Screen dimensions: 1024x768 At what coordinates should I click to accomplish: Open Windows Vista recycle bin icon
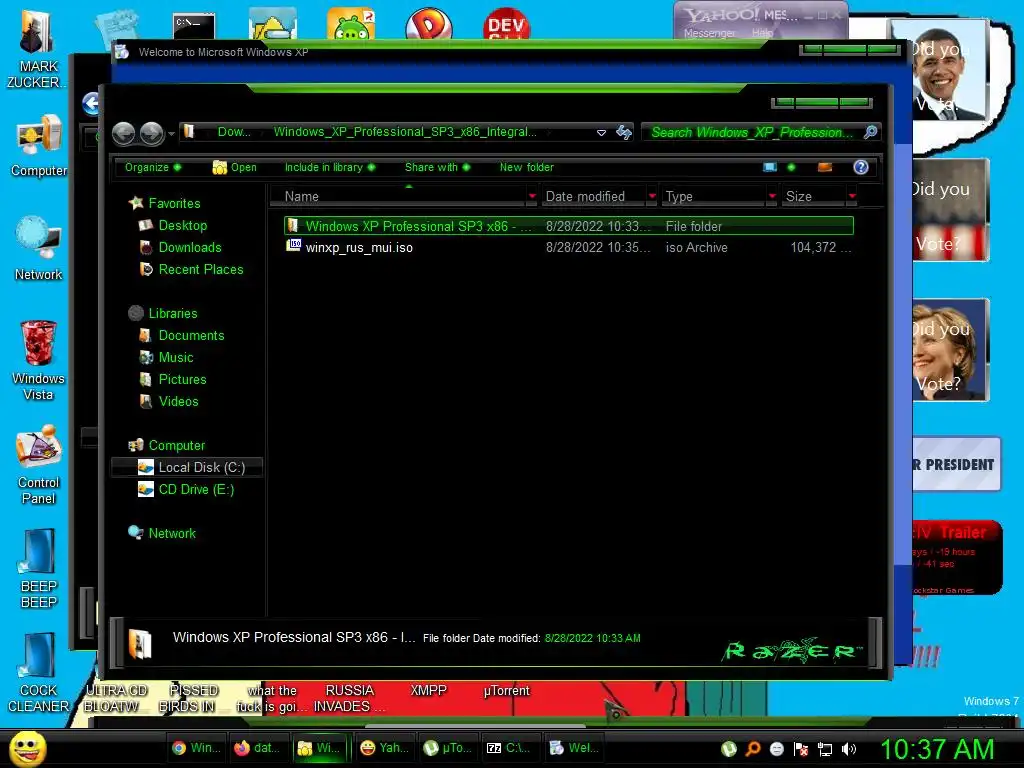click(38, 360)
